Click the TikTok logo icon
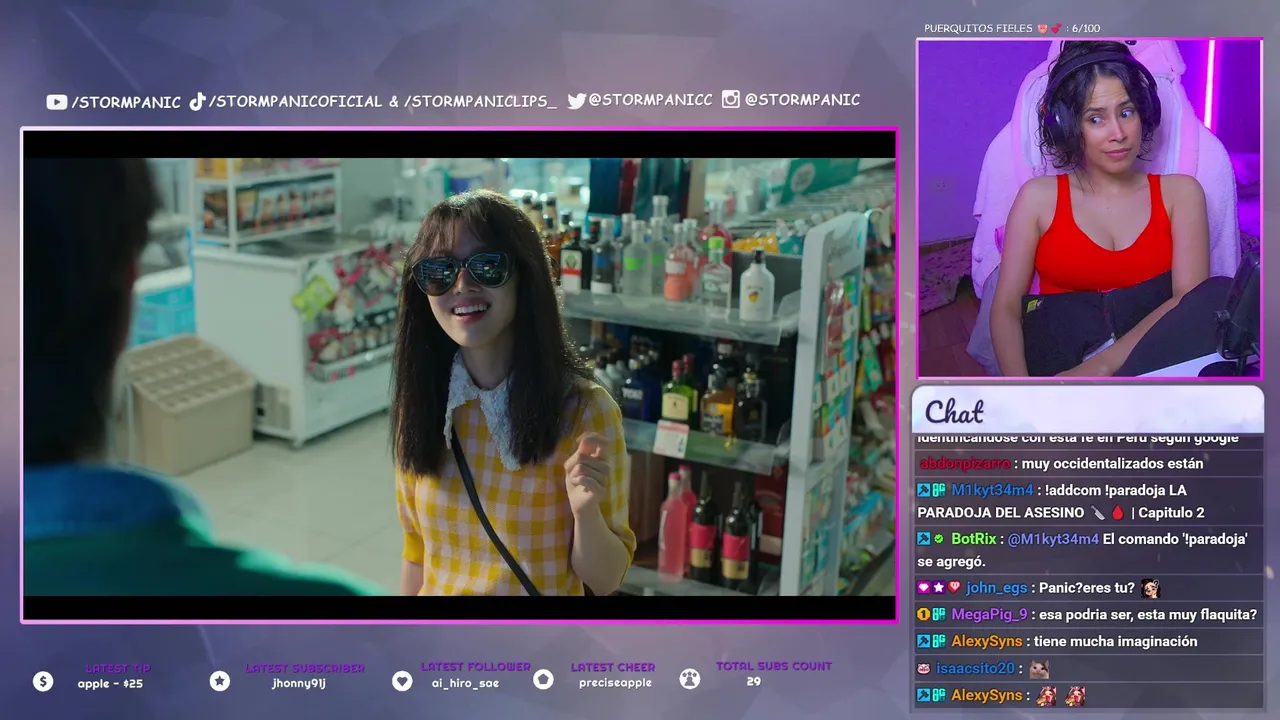Image resolution: width=1280 pixels, height=720 pixels. pos(197,101)
